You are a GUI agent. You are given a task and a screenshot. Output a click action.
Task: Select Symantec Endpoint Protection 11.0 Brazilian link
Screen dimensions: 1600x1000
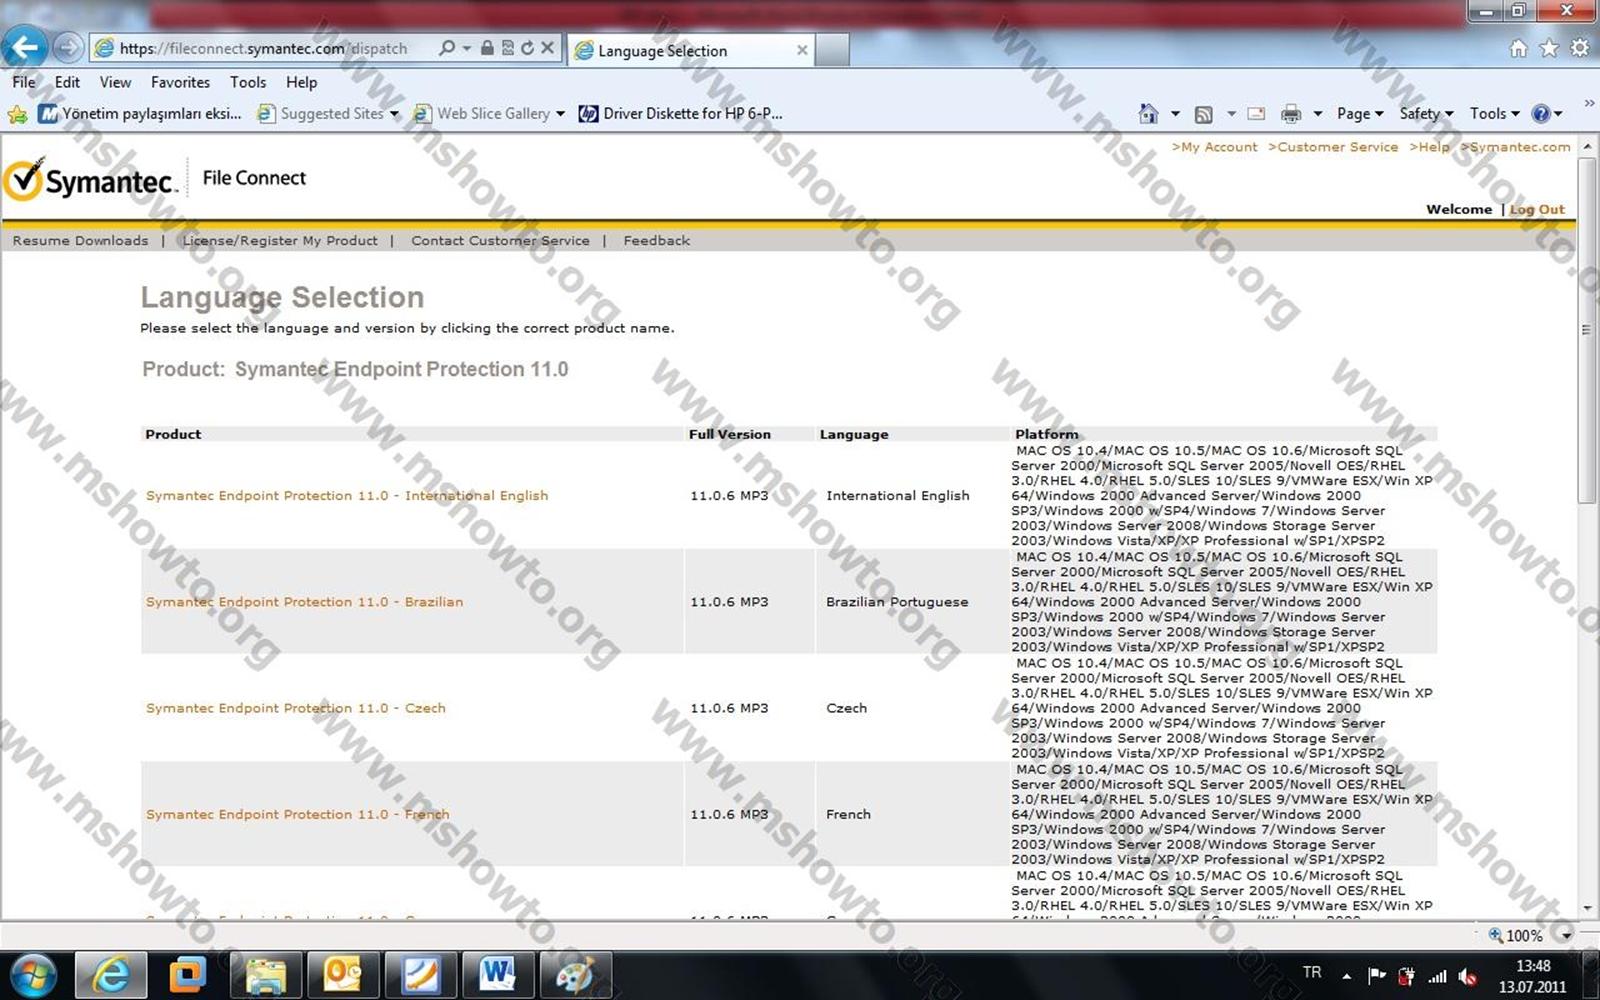point(304,602)
